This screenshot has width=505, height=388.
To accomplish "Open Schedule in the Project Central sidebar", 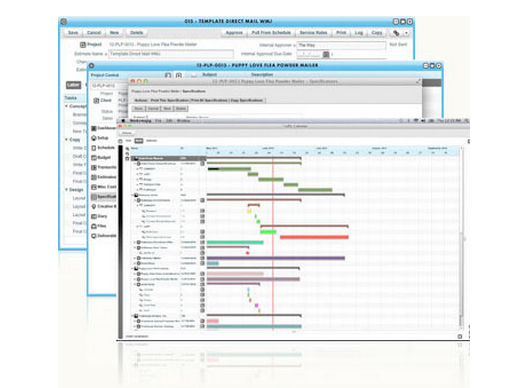I will pos(103,147).
